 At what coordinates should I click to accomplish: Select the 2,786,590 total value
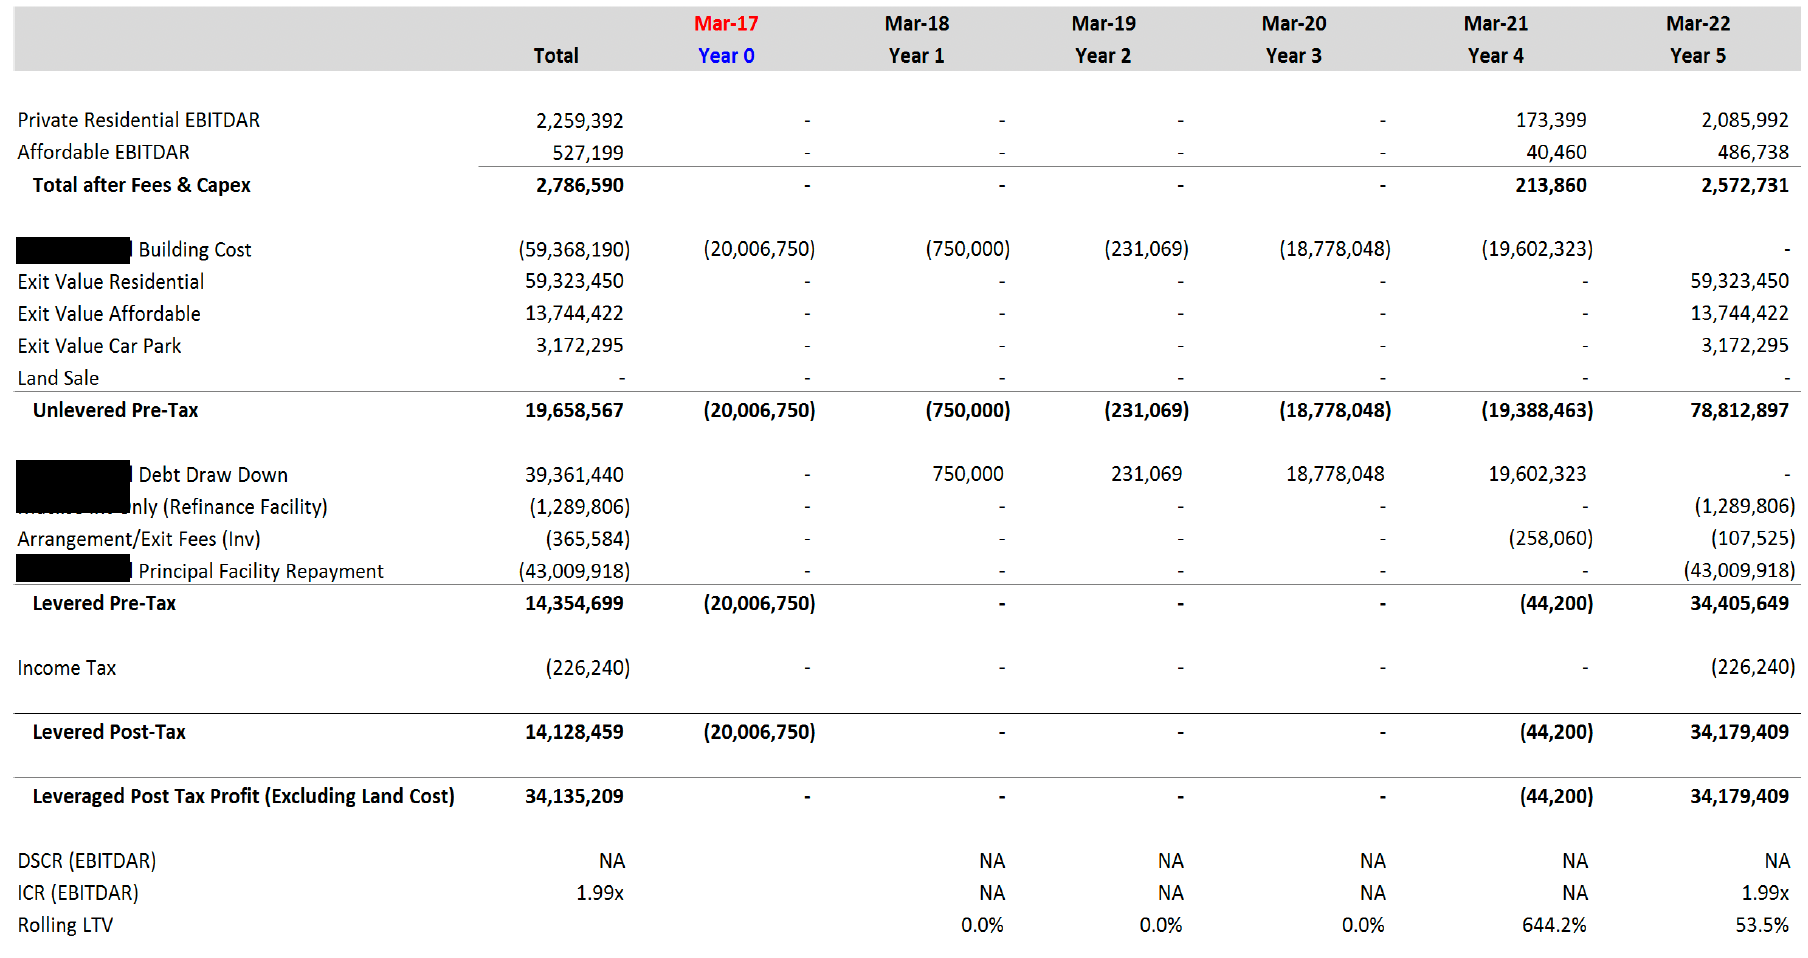click(x=580, y=185)
